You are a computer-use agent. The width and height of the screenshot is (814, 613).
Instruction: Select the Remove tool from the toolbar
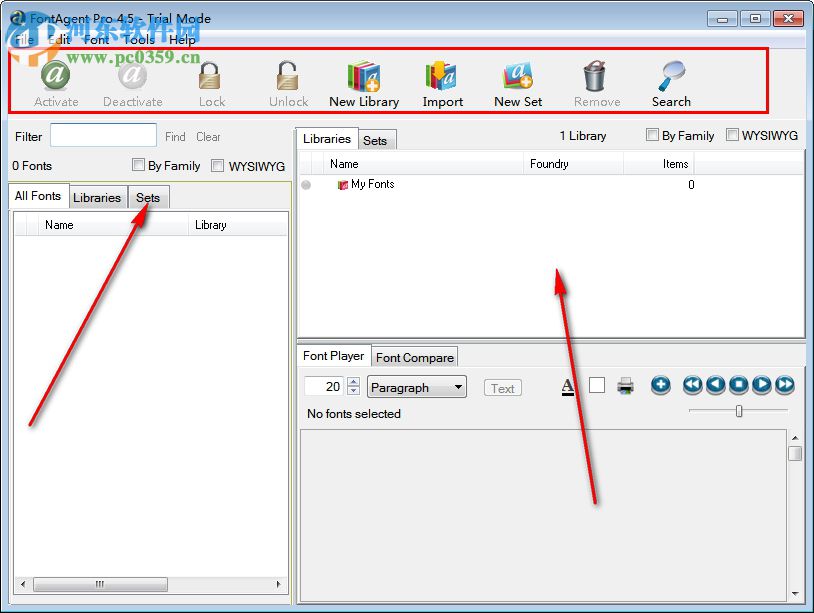(x=596, y=83)
